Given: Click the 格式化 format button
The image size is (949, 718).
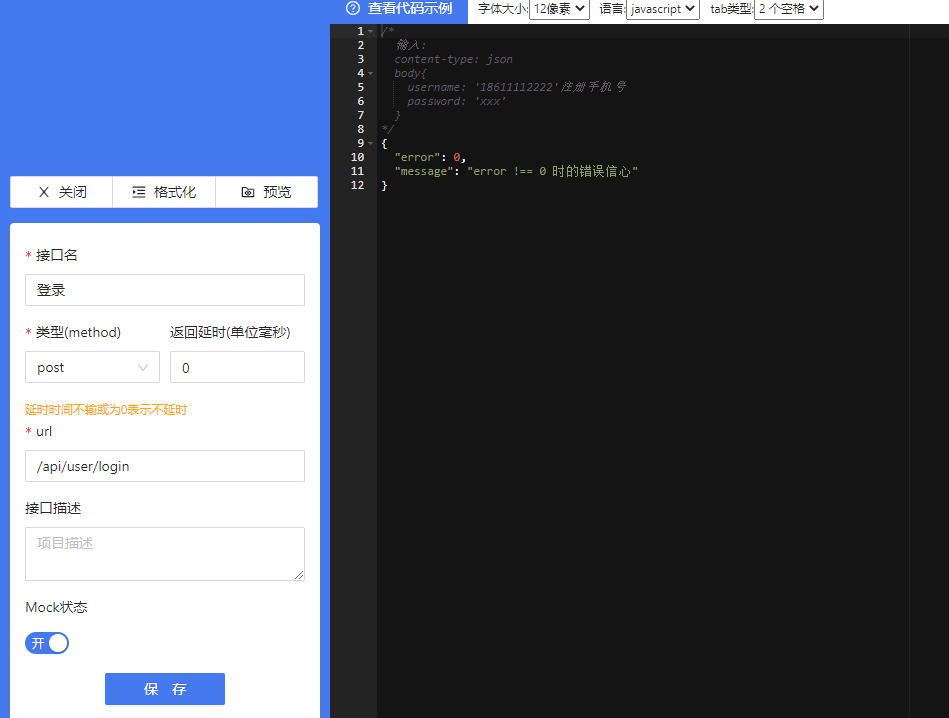Looking at the screenshot, I should [164, 192].
